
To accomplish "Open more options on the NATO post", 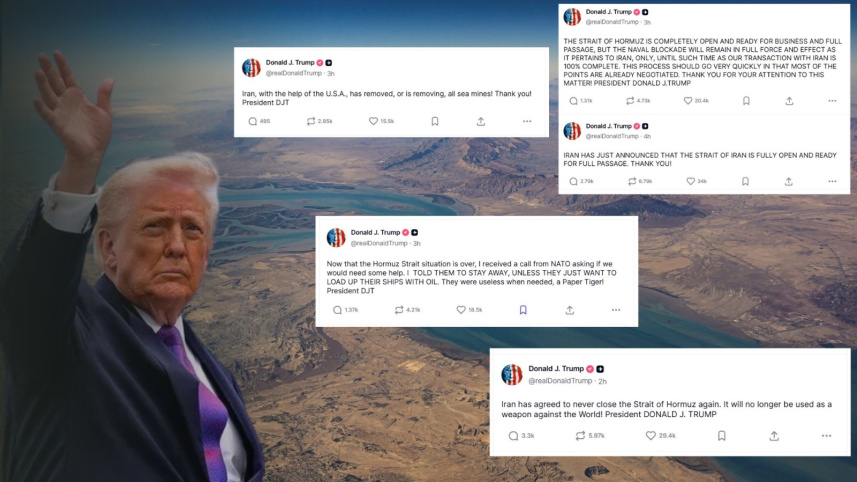I will 616,310.
